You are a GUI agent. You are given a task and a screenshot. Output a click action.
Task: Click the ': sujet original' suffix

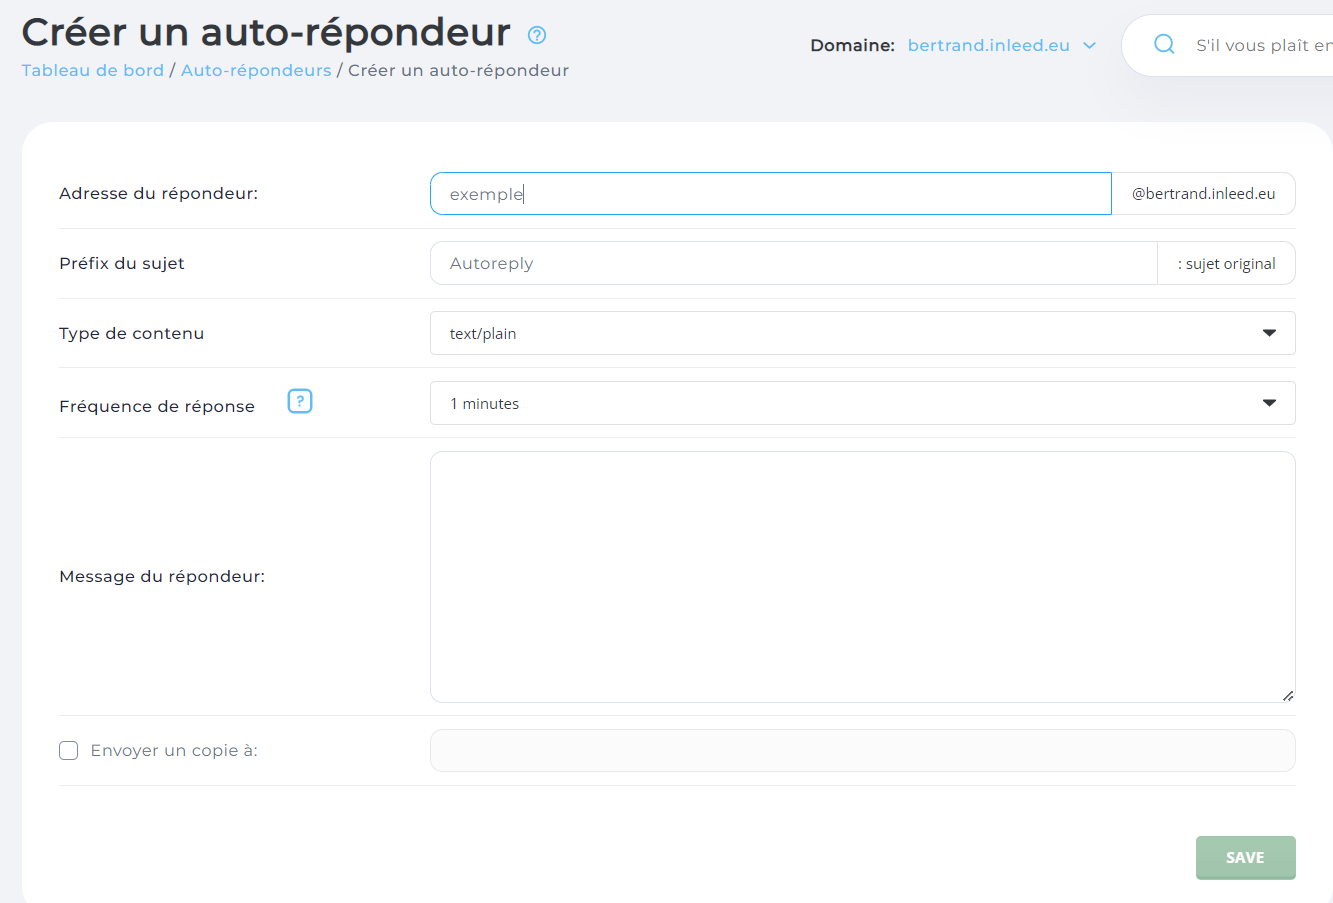(x=1226, y=264)
